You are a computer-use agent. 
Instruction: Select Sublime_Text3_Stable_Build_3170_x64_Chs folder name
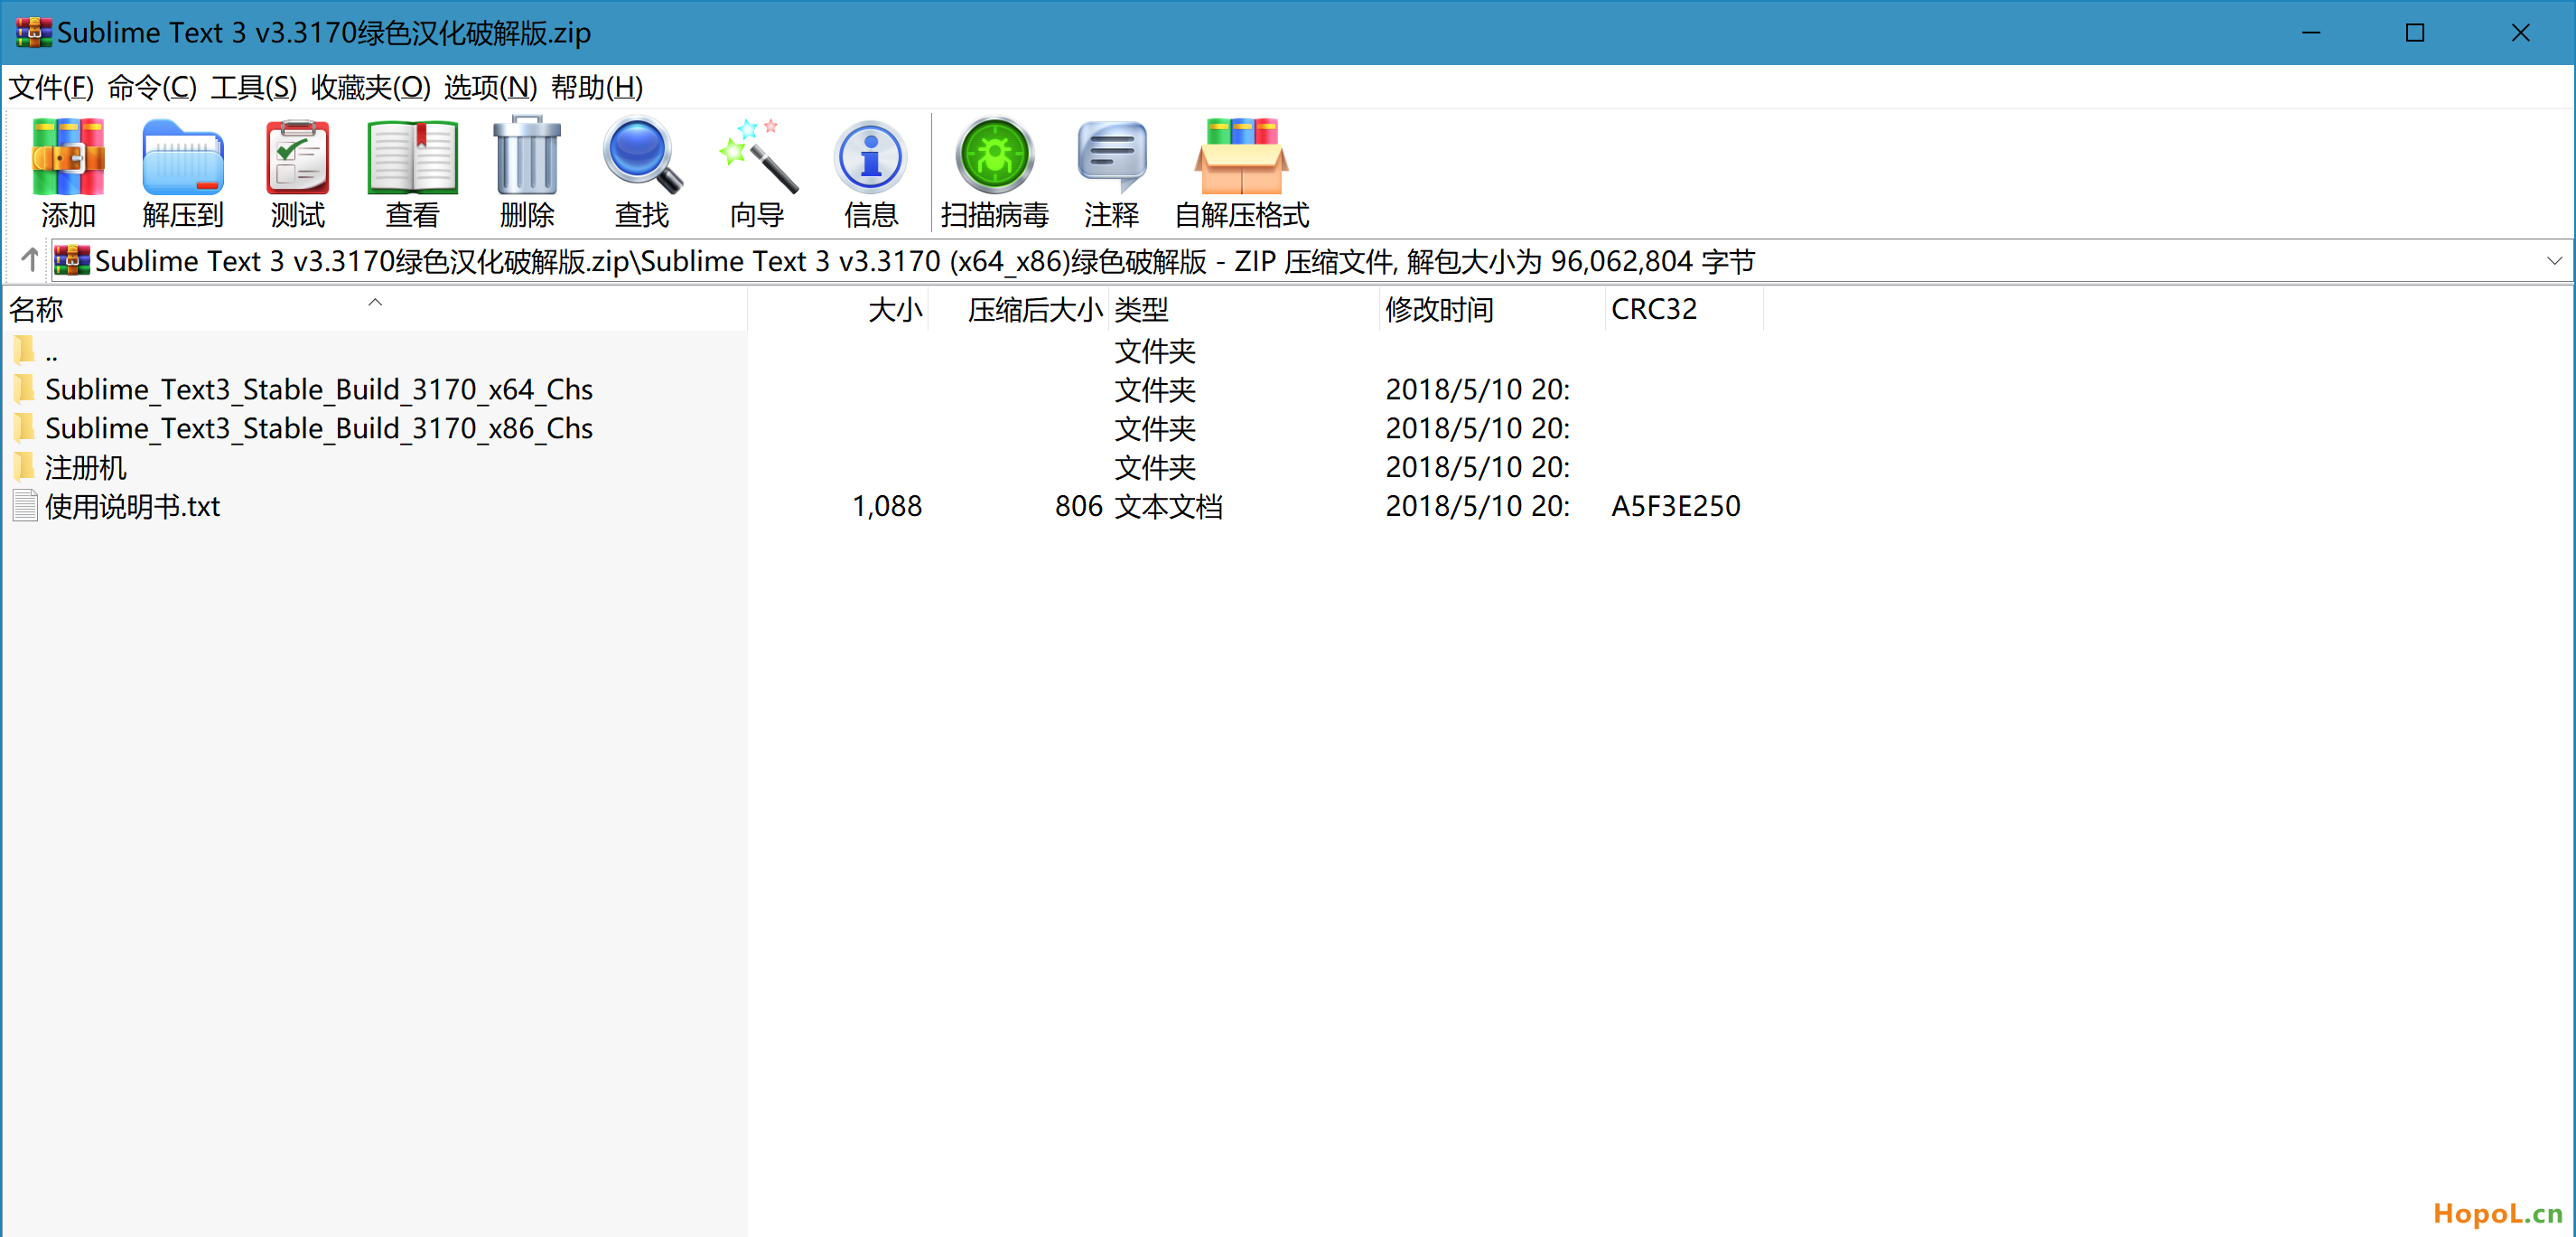pos(319,389)
